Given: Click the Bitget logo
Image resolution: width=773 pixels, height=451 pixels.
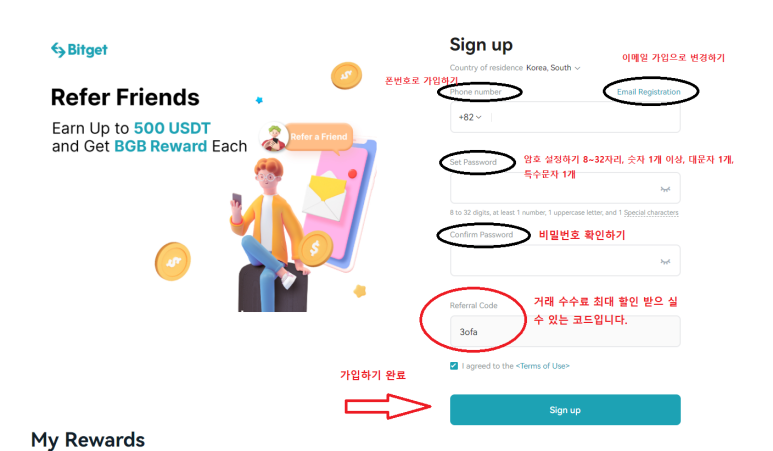Looking at the screenshot, I should (79, 50).
